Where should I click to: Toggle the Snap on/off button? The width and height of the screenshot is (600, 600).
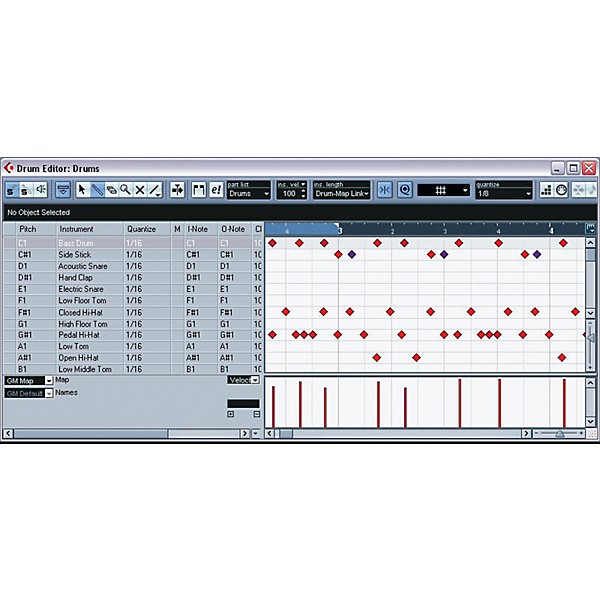tap(385, 190)
